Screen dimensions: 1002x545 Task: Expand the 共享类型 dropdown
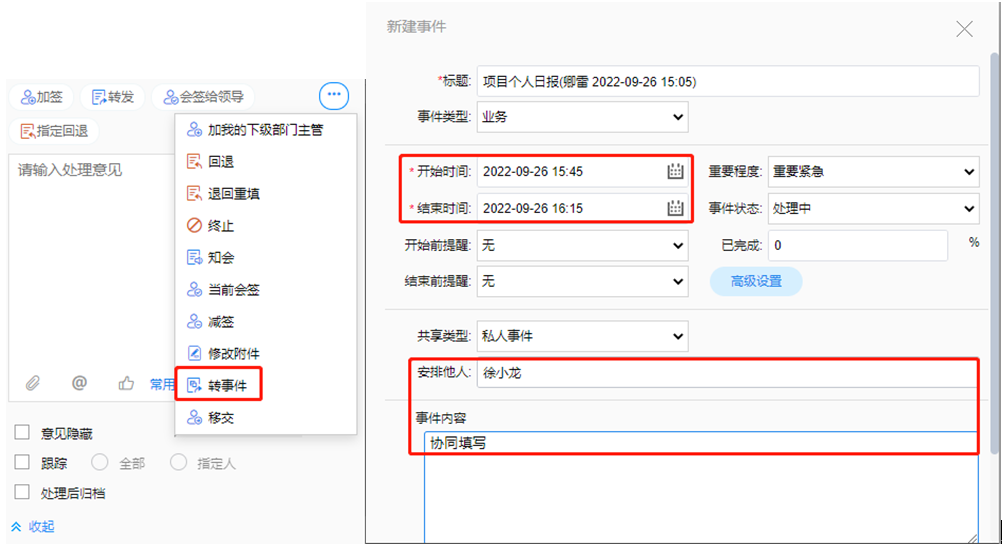coord(582,336)
